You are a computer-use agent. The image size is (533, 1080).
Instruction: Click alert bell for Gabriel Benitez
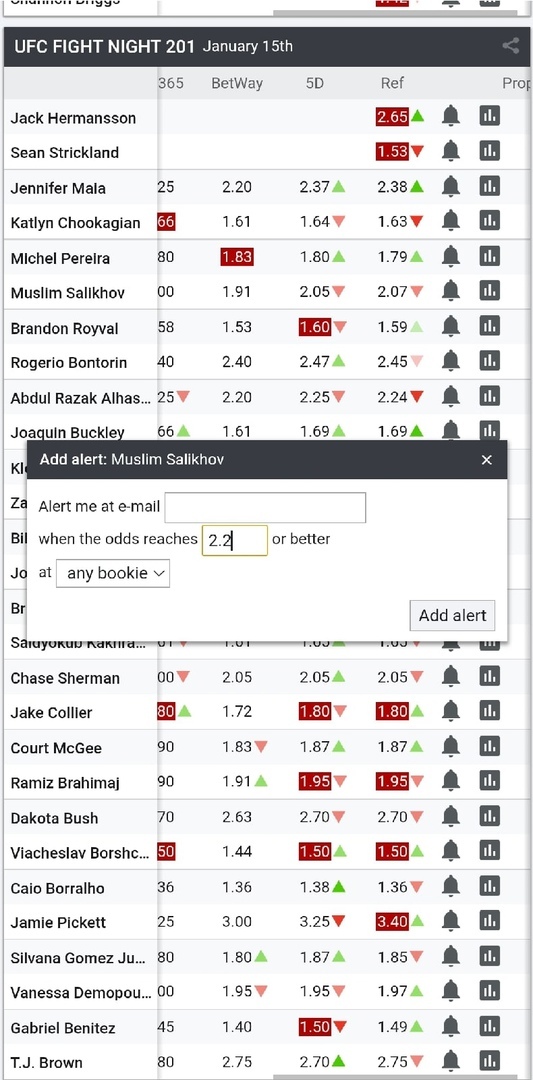(x=451, y=1026)
